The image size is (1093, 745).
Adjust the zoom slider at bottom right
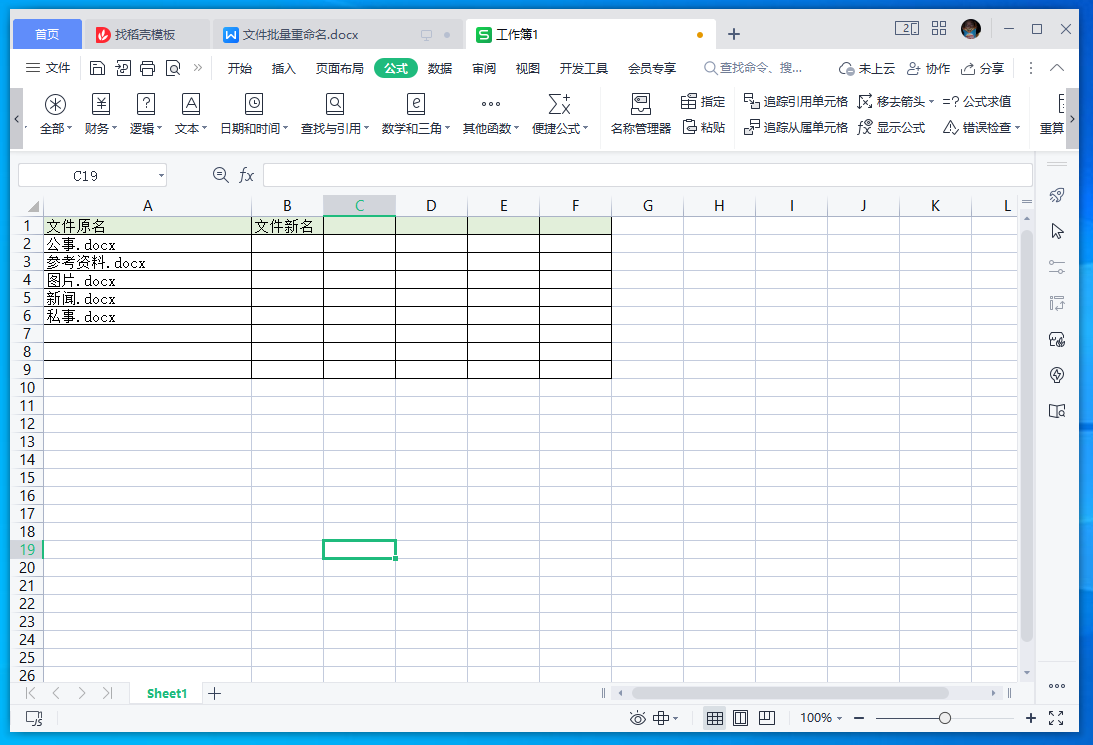(943, 718)
